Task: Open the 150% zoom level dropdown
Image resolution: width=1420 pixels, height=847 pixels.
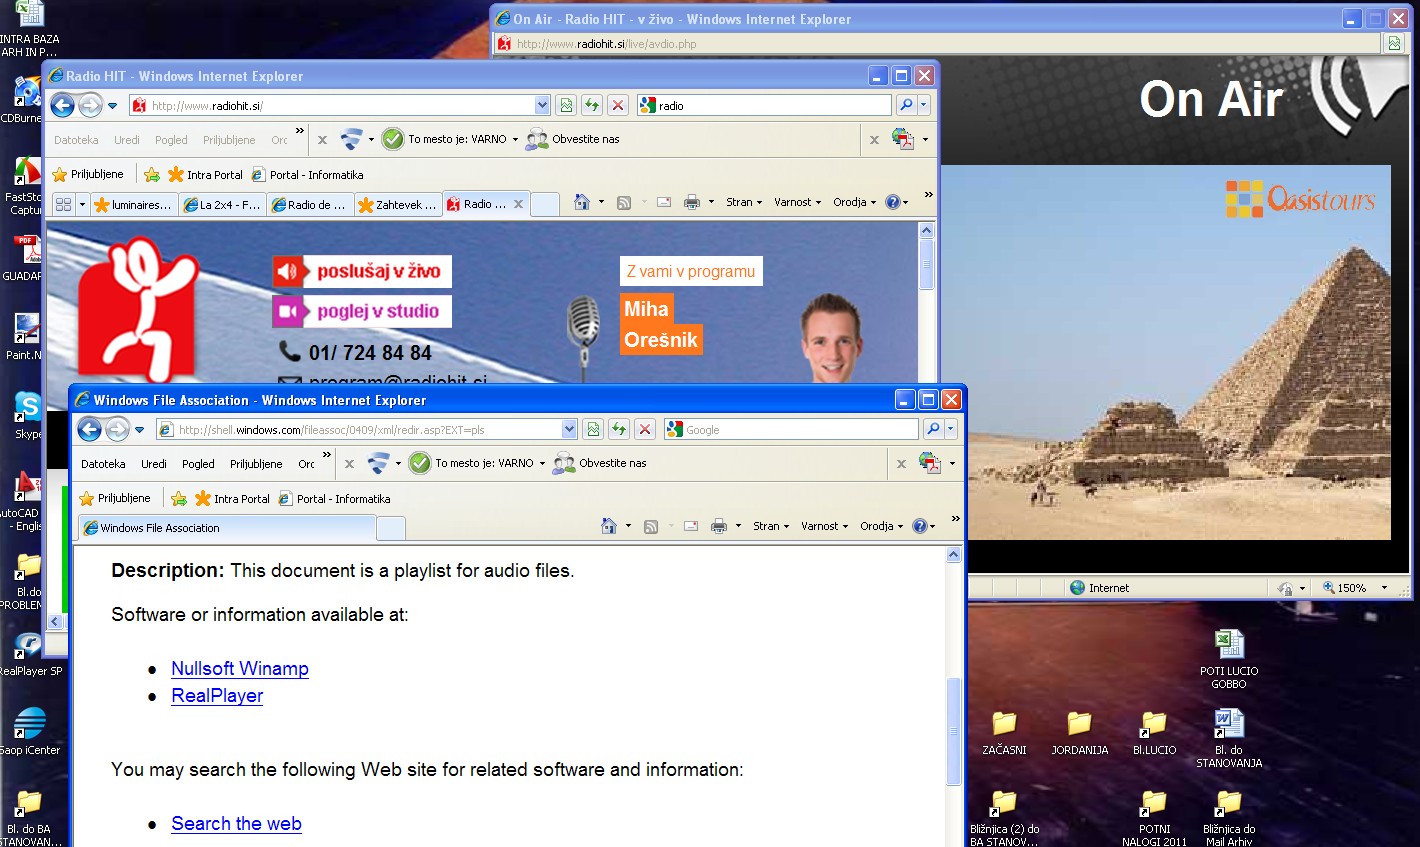Action: [1384, 588]
